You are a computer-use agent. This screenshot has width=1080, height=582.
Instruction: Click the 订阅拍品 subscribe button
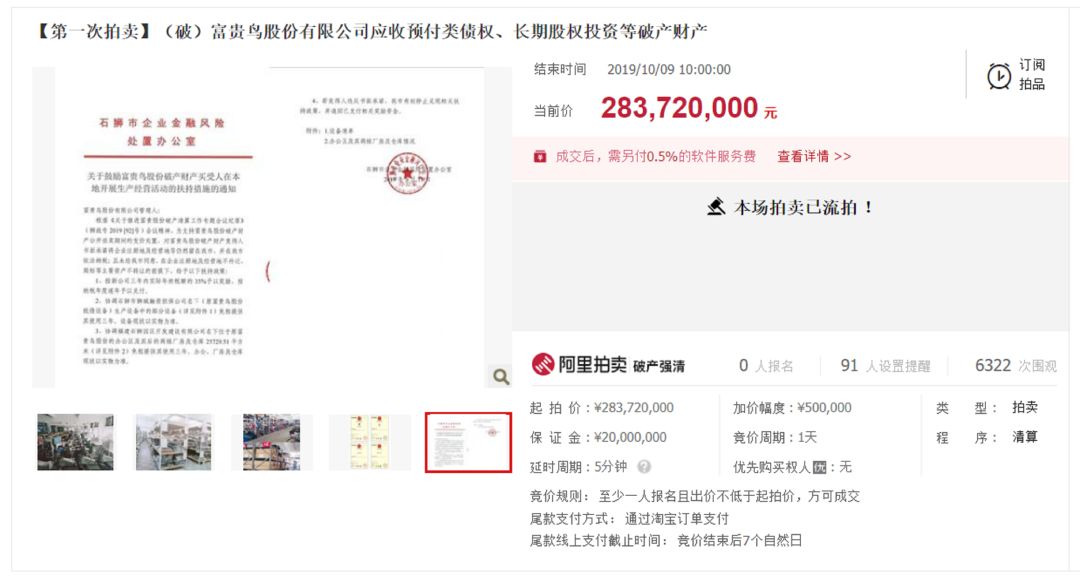tap(1017, 74)
